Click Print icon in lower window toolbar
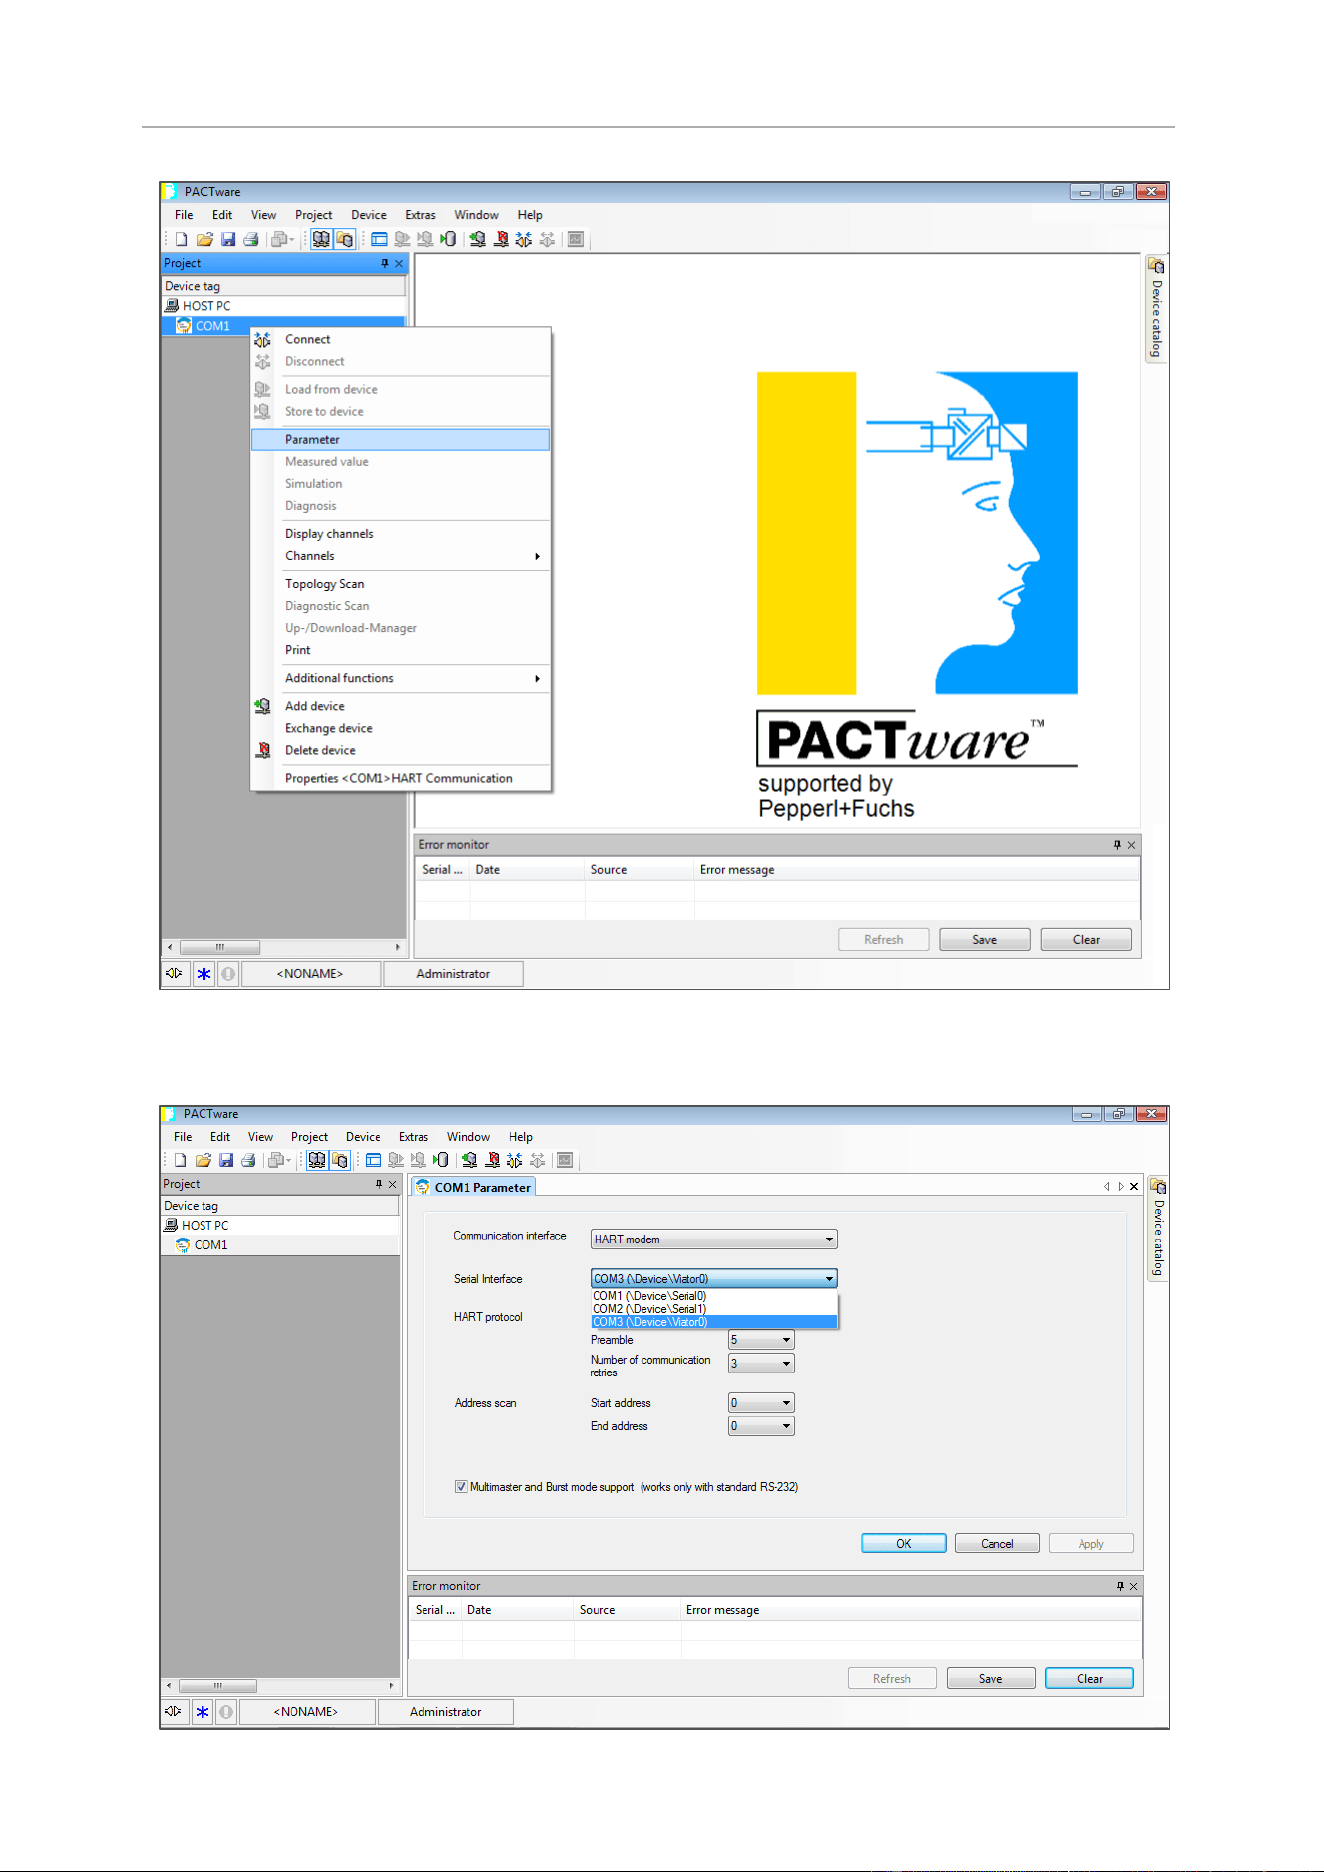The height and width of the screenshot is (1872, 1324). click(248, 1161)
